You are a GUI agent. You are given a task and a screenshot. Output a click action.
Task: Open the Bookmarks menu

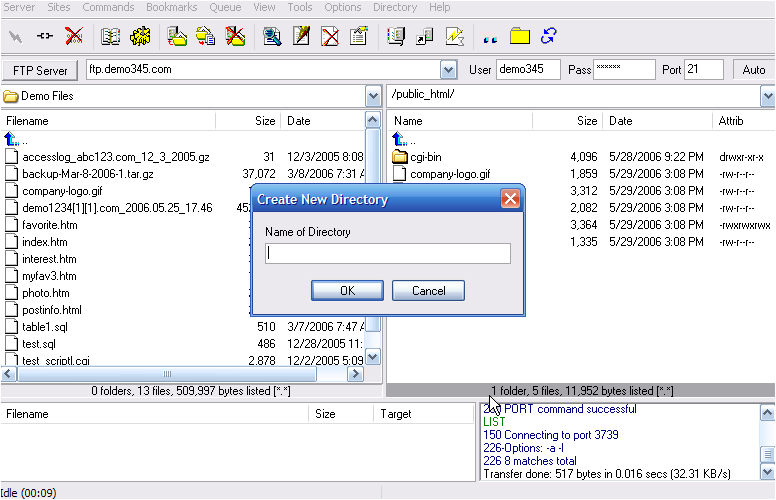point(172,7)
